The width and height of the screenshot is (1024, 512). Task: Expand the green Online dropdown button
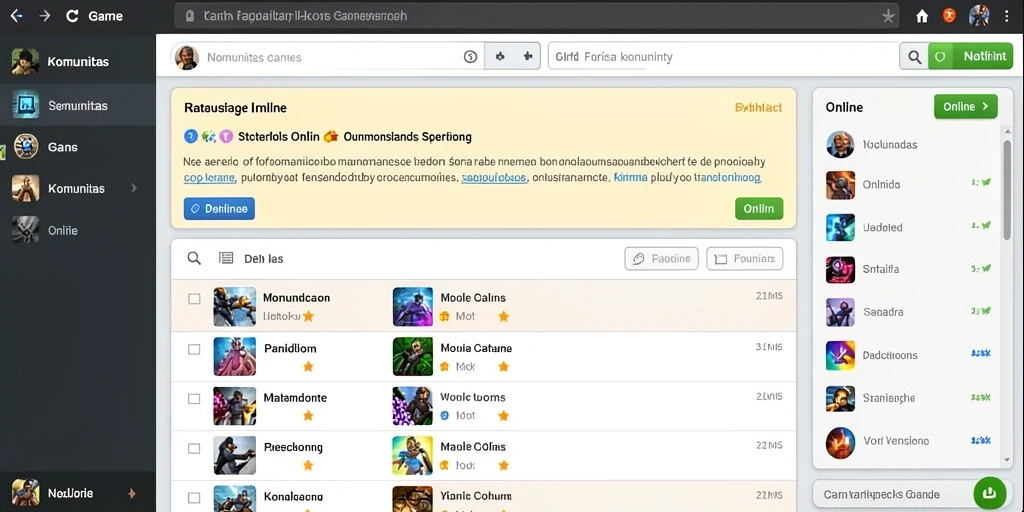pyautogui.click(x=965, y=106)
